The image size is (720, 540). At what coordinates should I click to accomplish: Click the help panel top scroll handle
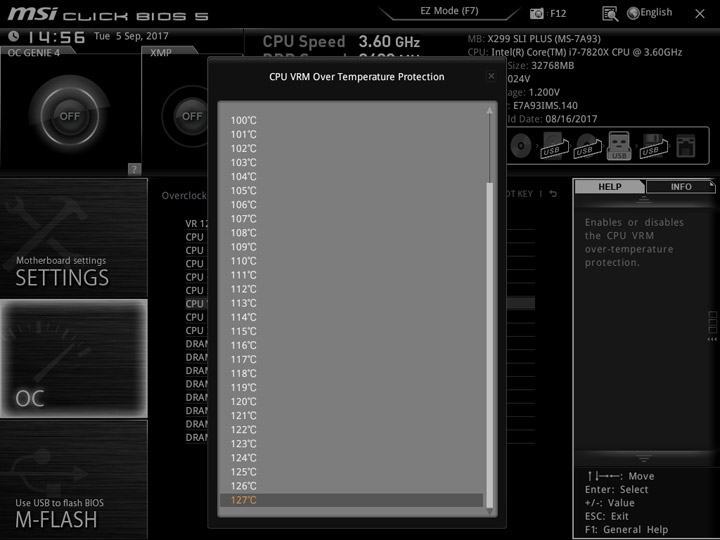tap(643, 199)
